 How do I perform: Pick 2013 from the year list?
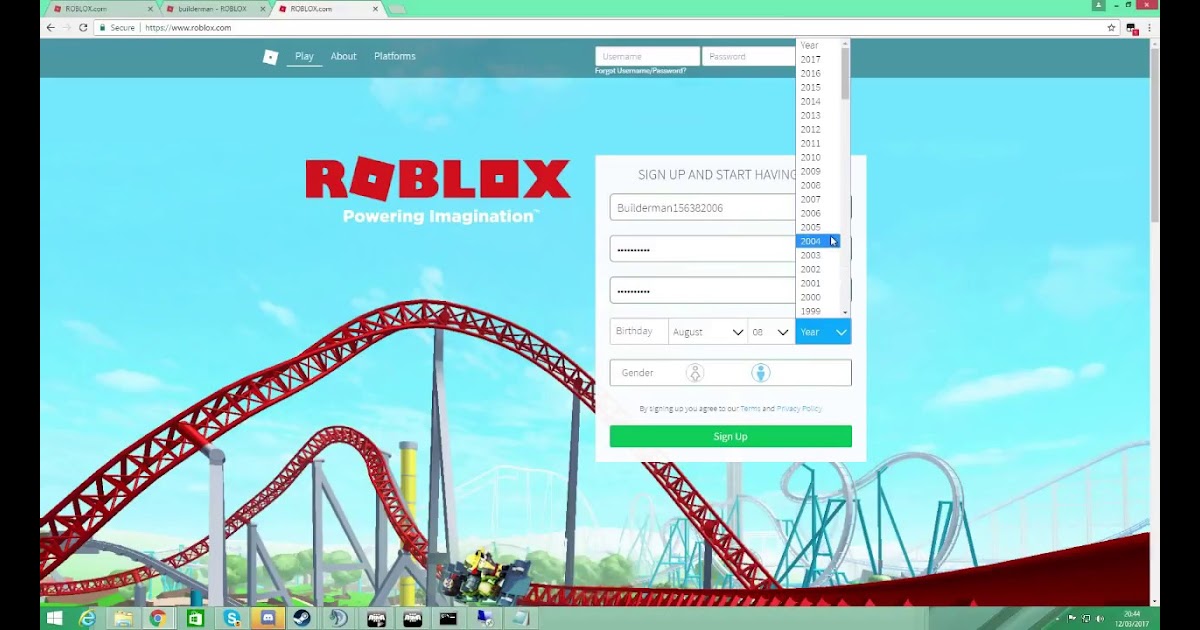click(x=818, y=115)
